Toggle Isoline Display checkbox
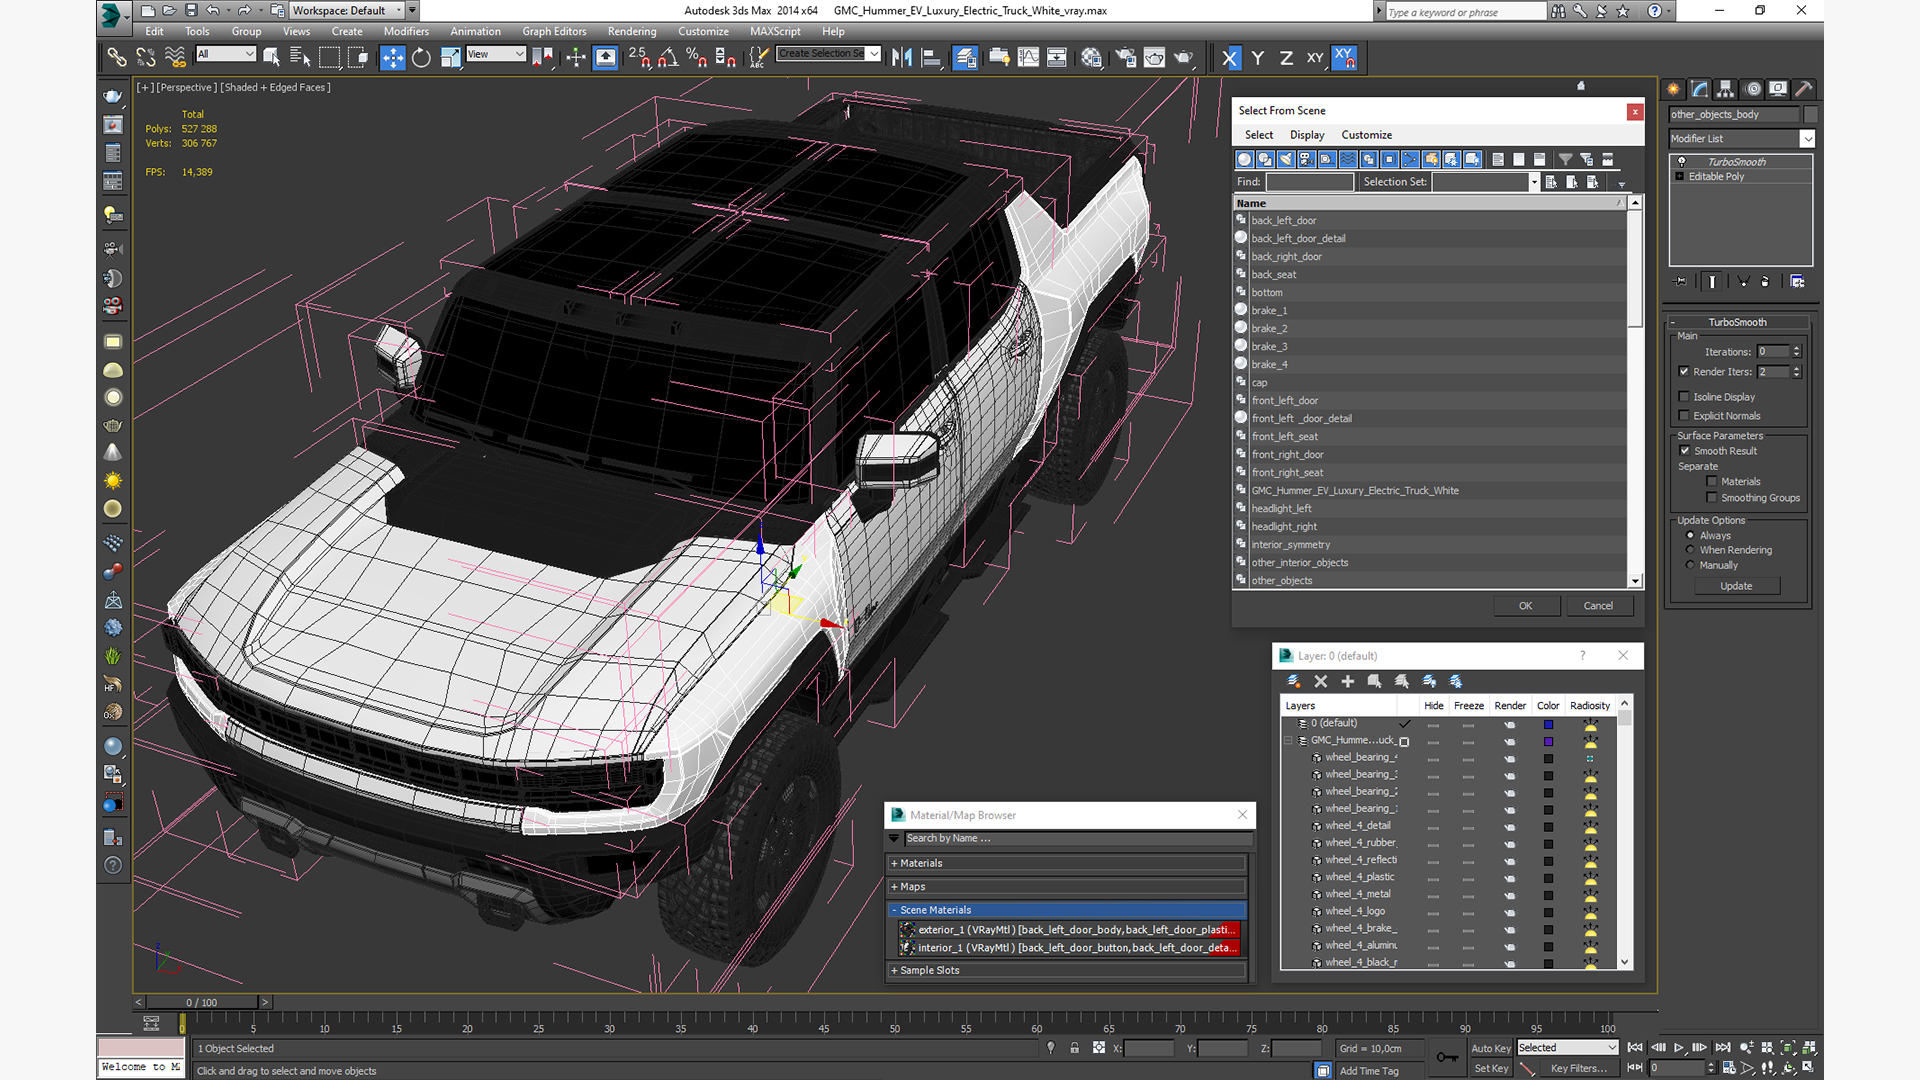1920x1080 pixels. point(1684,397)
